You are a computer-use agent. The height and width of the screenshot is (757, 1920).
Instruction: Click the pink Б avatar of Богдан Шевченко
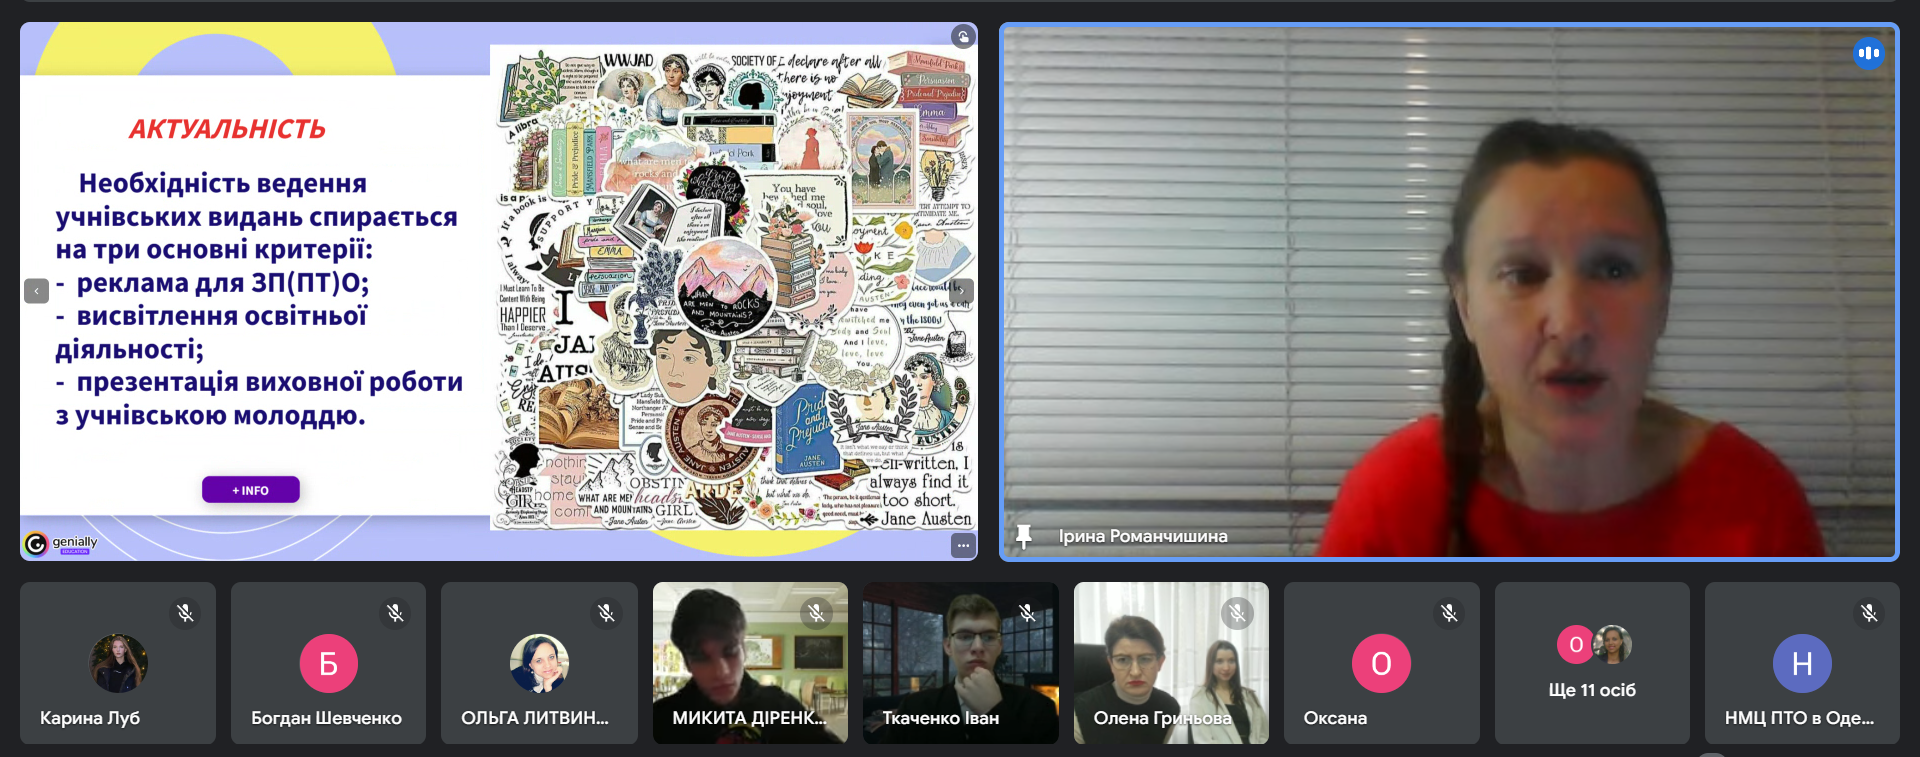(328, 663)
